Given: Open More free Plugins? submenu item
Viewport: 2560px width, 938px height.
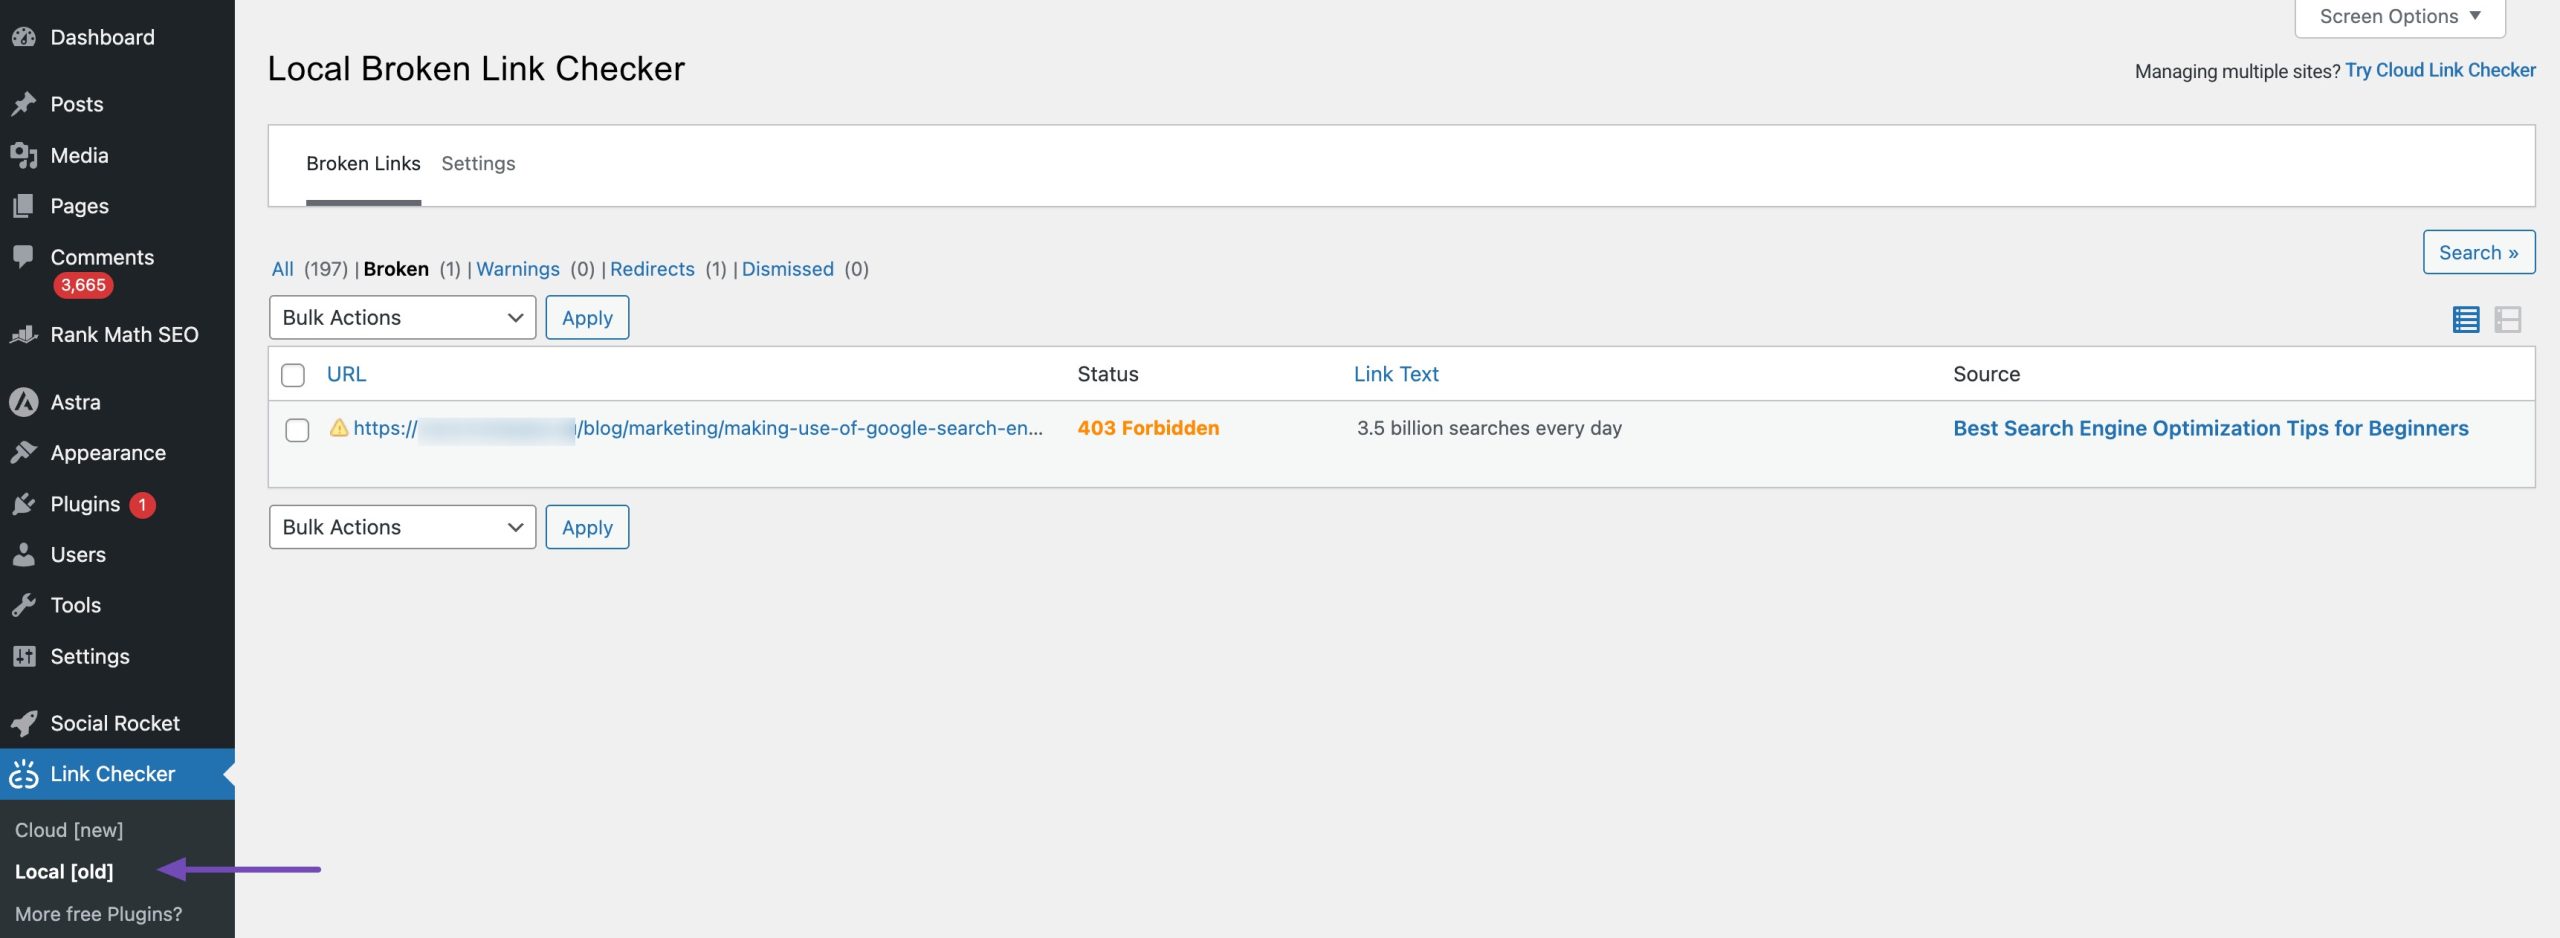Looking at the screenshot, I should coord(99,914).
